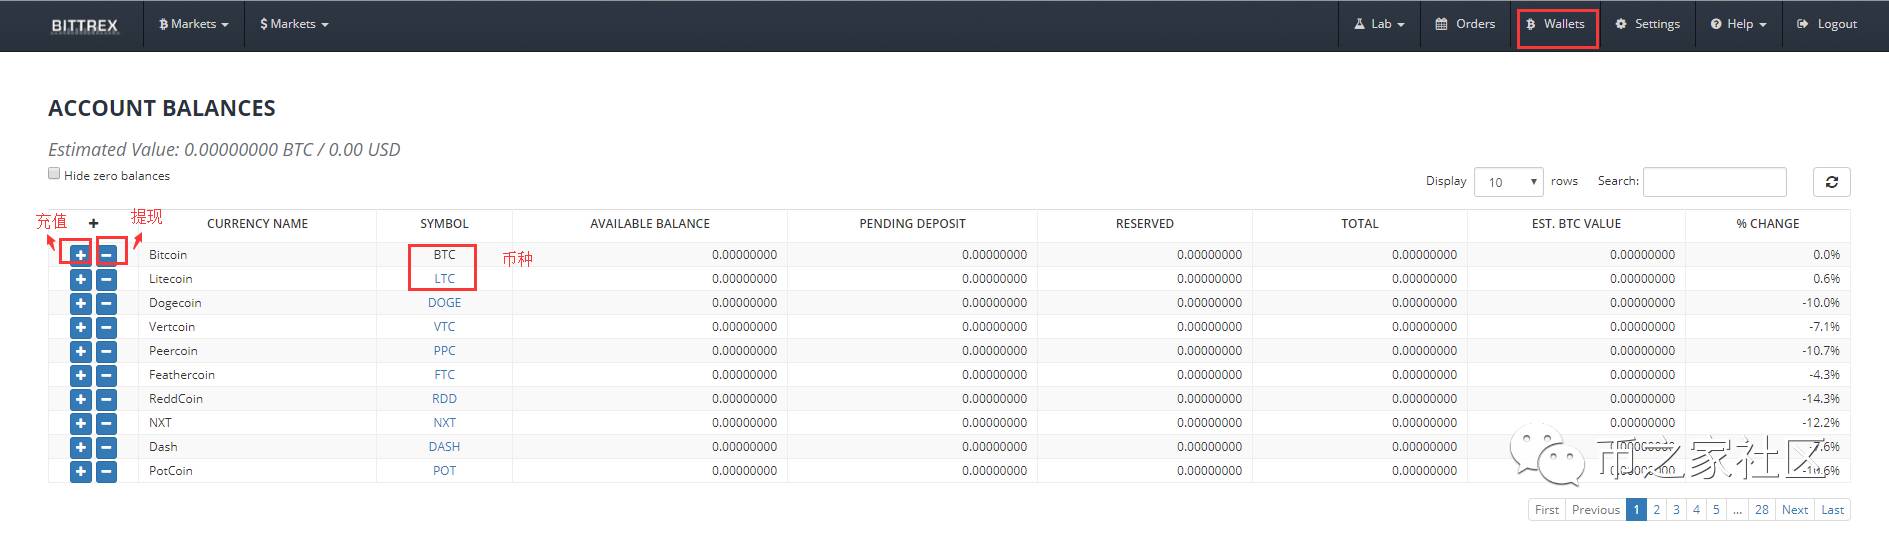
Task: Click the plus icon for Feathercoin
Action: (x=81, y=375)
